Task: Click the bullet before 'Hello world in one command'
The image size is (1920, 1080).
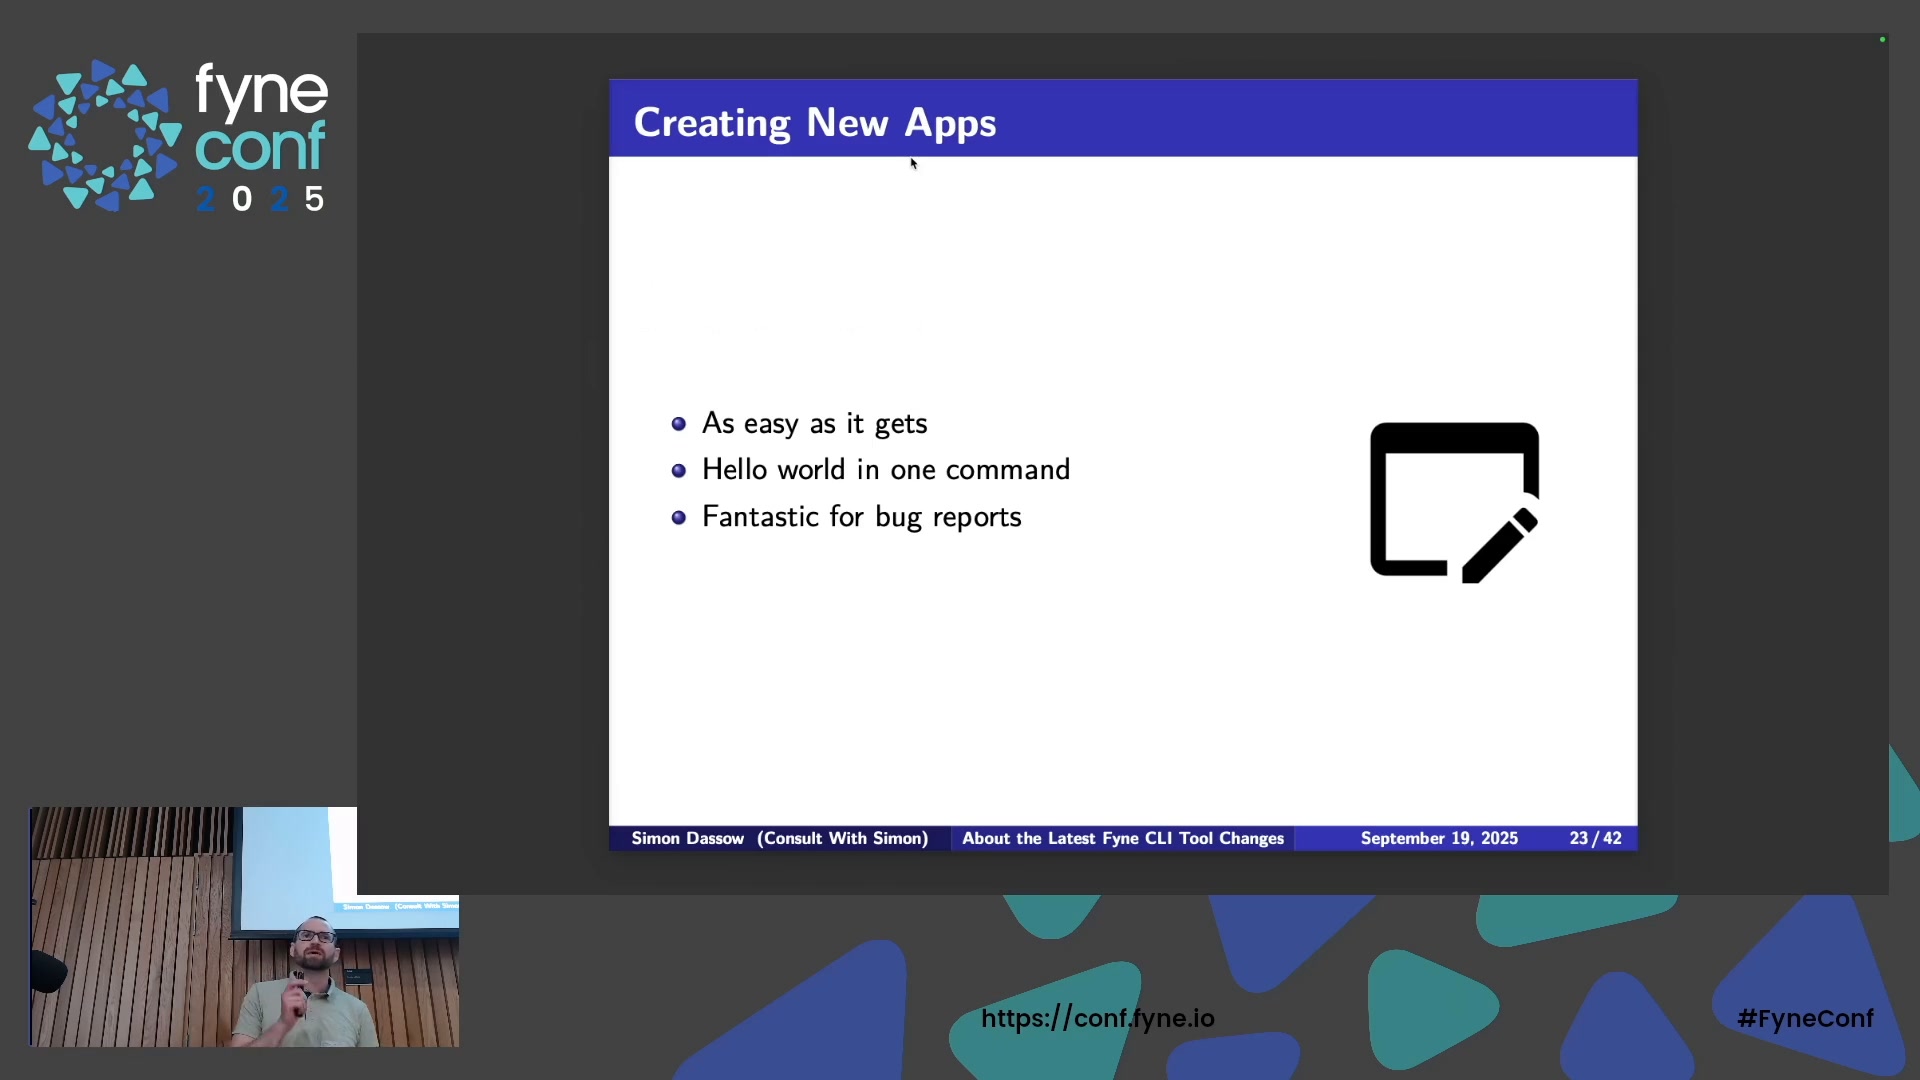Action: (x=679, y=470)
